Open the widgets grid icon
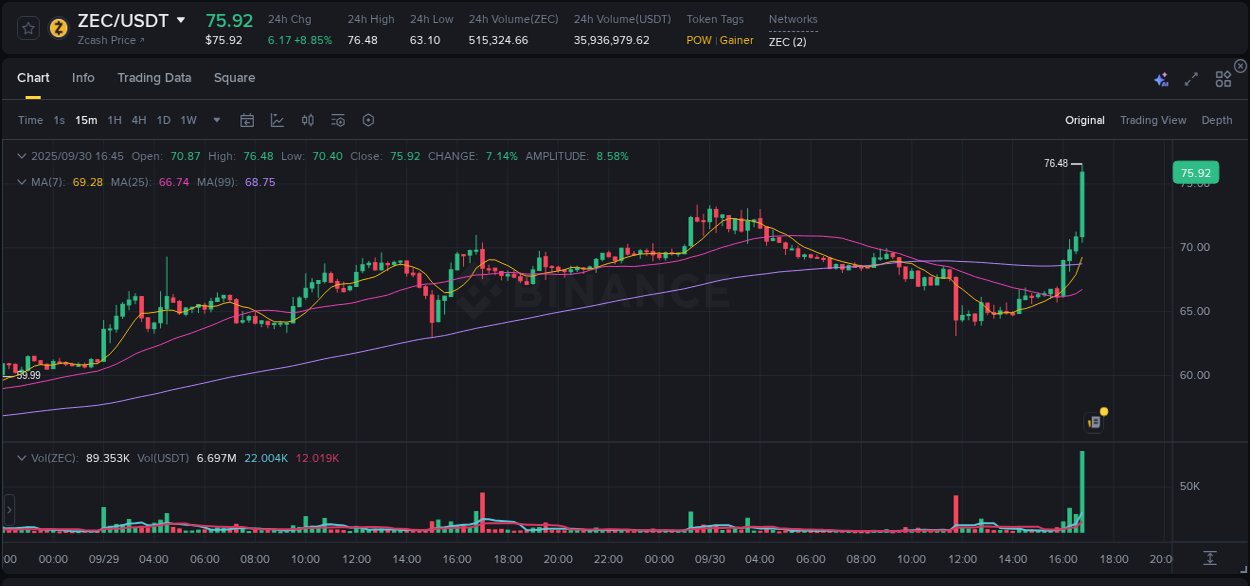The width and height of the screenshot is (1250, 586). 1223,77
